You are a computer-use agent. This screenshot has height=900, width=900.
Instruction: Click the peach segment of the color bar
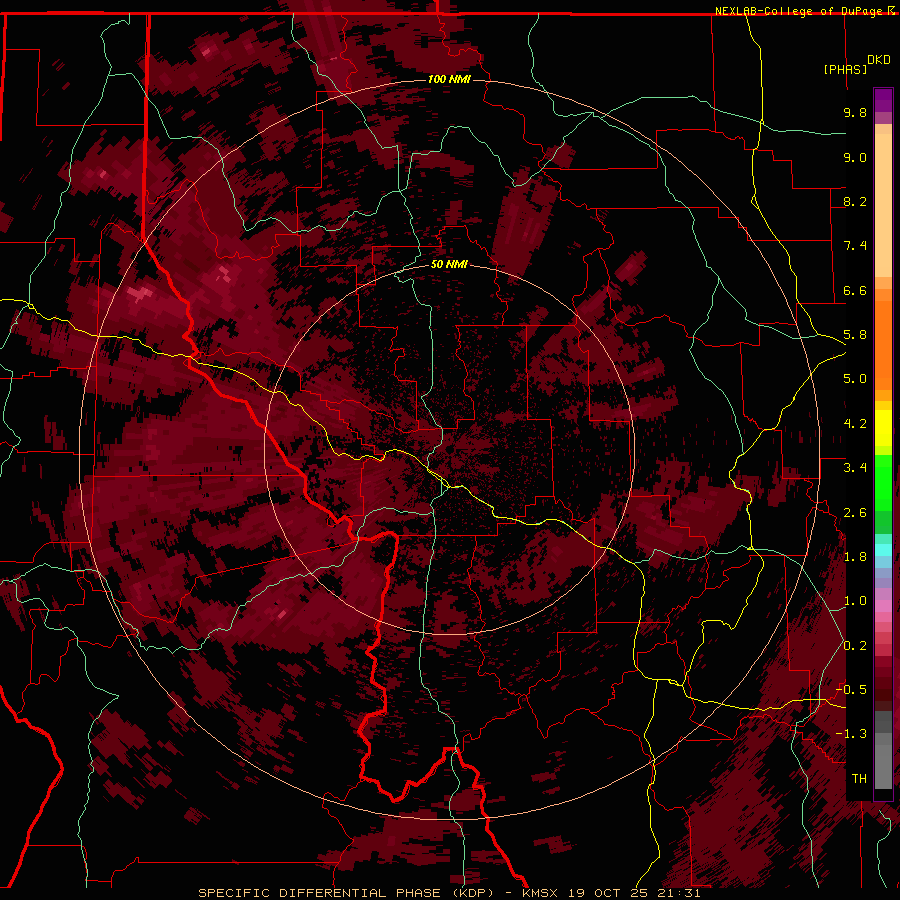[883, 207]
